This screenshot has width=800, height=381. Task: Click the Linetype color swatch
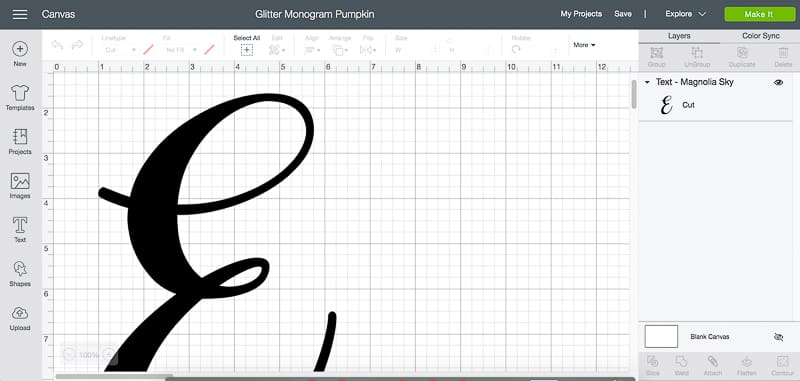pos(148,50)
